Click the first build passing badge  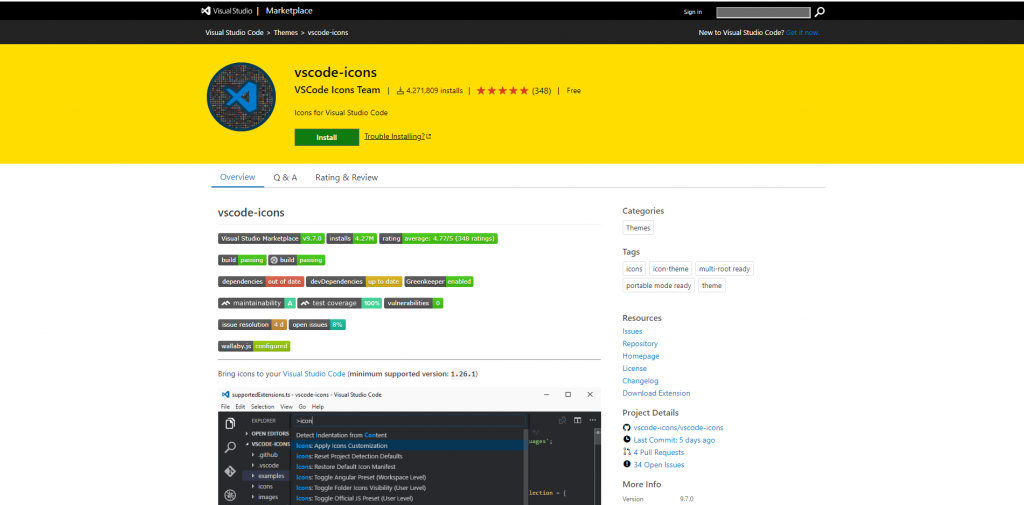(242, 260)
